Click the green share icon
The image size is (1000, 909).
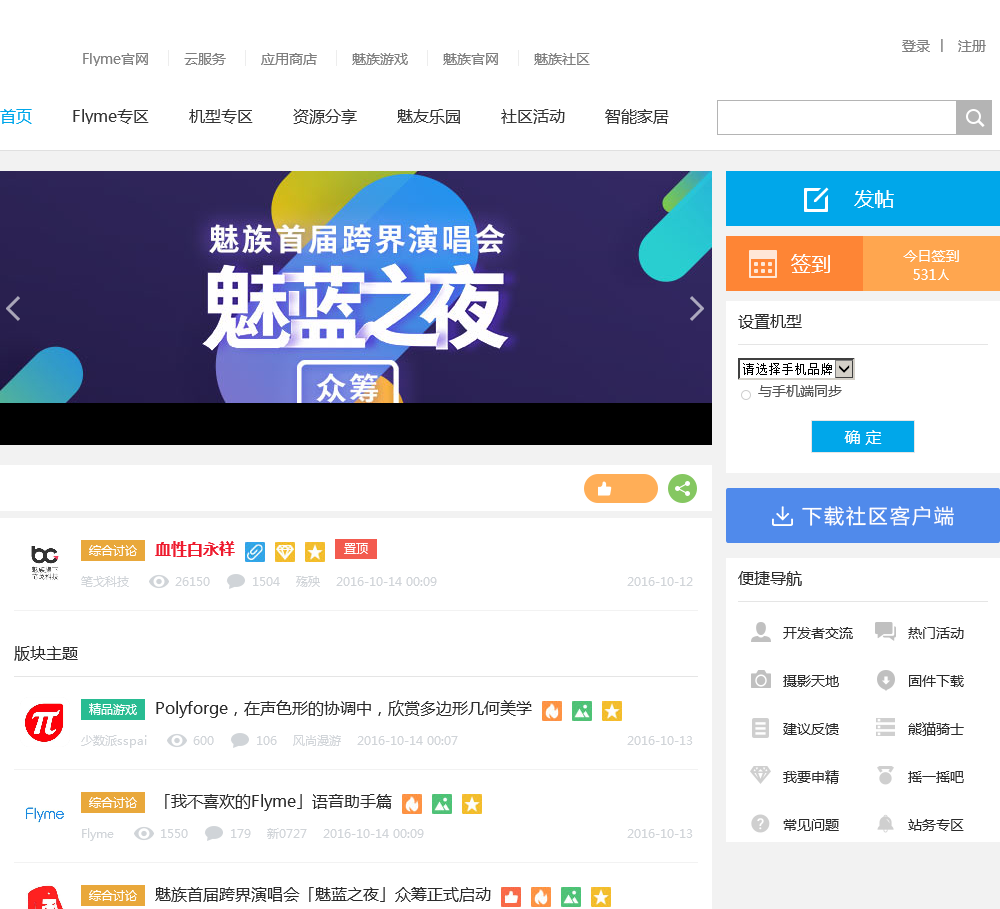(x=682, y=489)
